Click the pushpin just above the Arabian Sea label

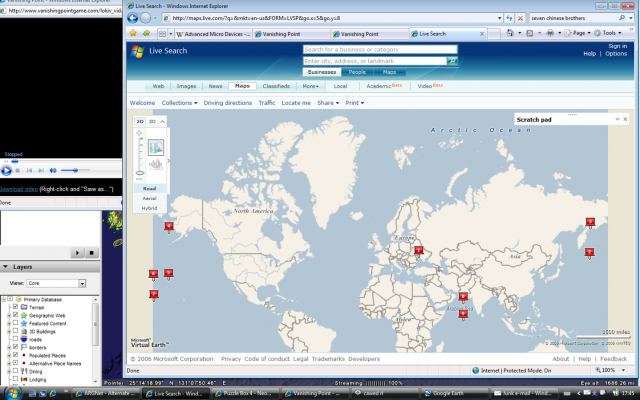point(463,297)
